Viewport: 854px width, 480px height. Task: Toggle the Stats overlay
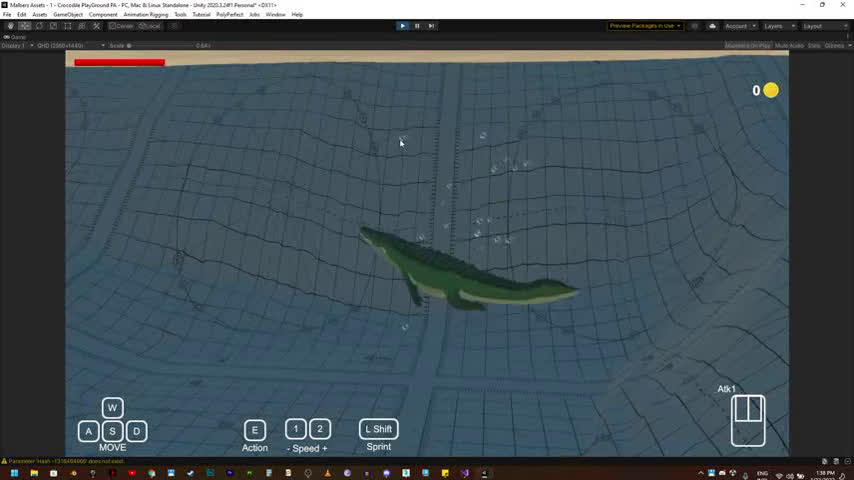(814, 45)
